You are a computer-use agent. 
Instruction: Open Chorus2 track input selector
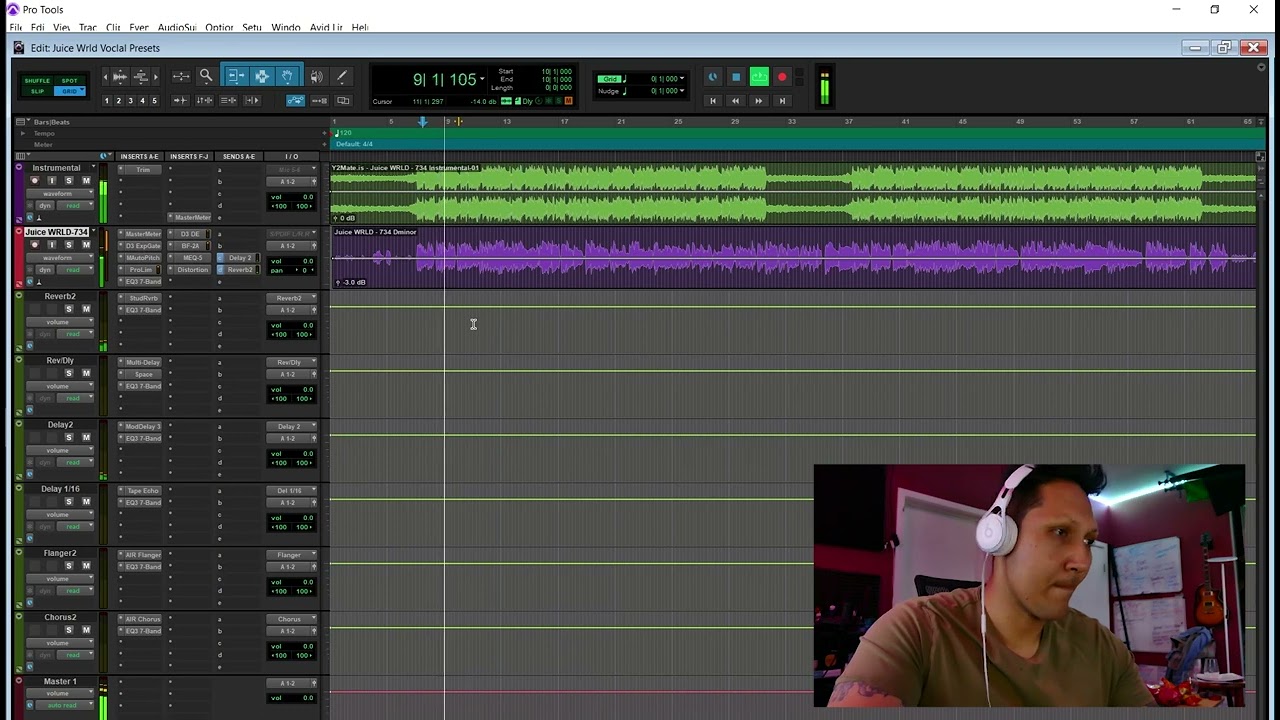(289, 619)
